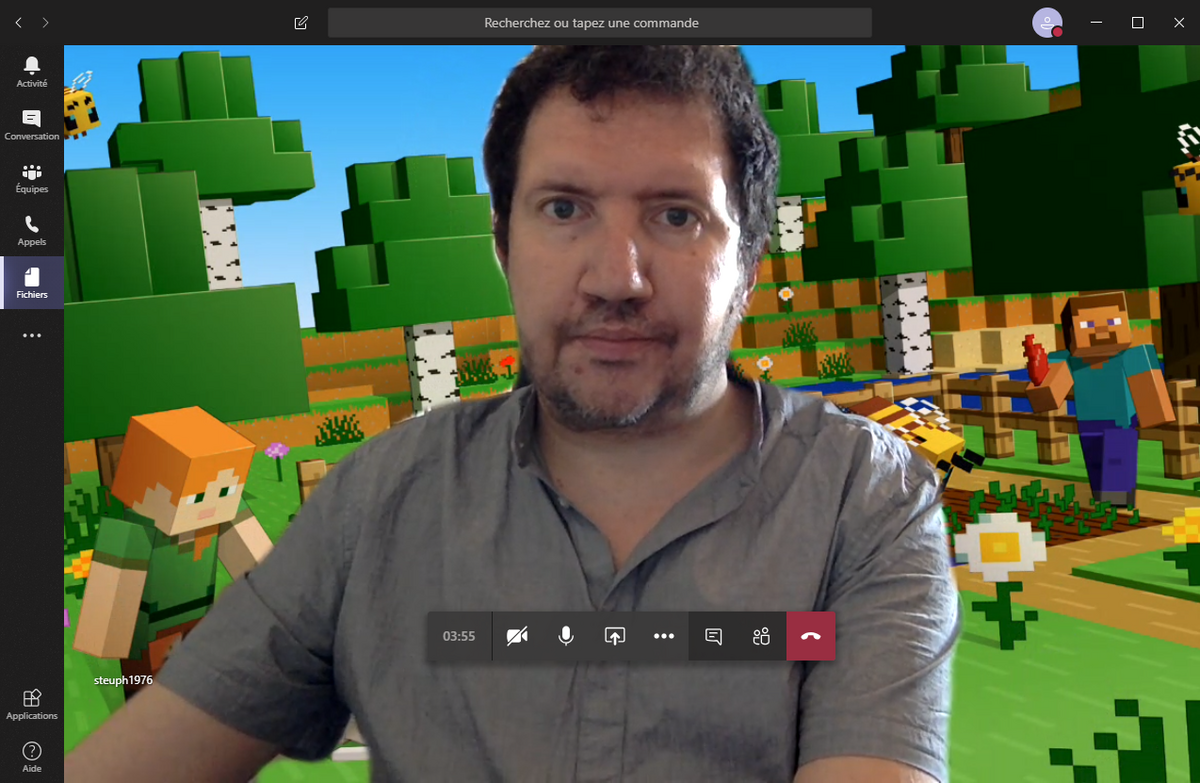Open Aide help menu
The height and width of the screenshot is (783, 1200).
point(32,757)
